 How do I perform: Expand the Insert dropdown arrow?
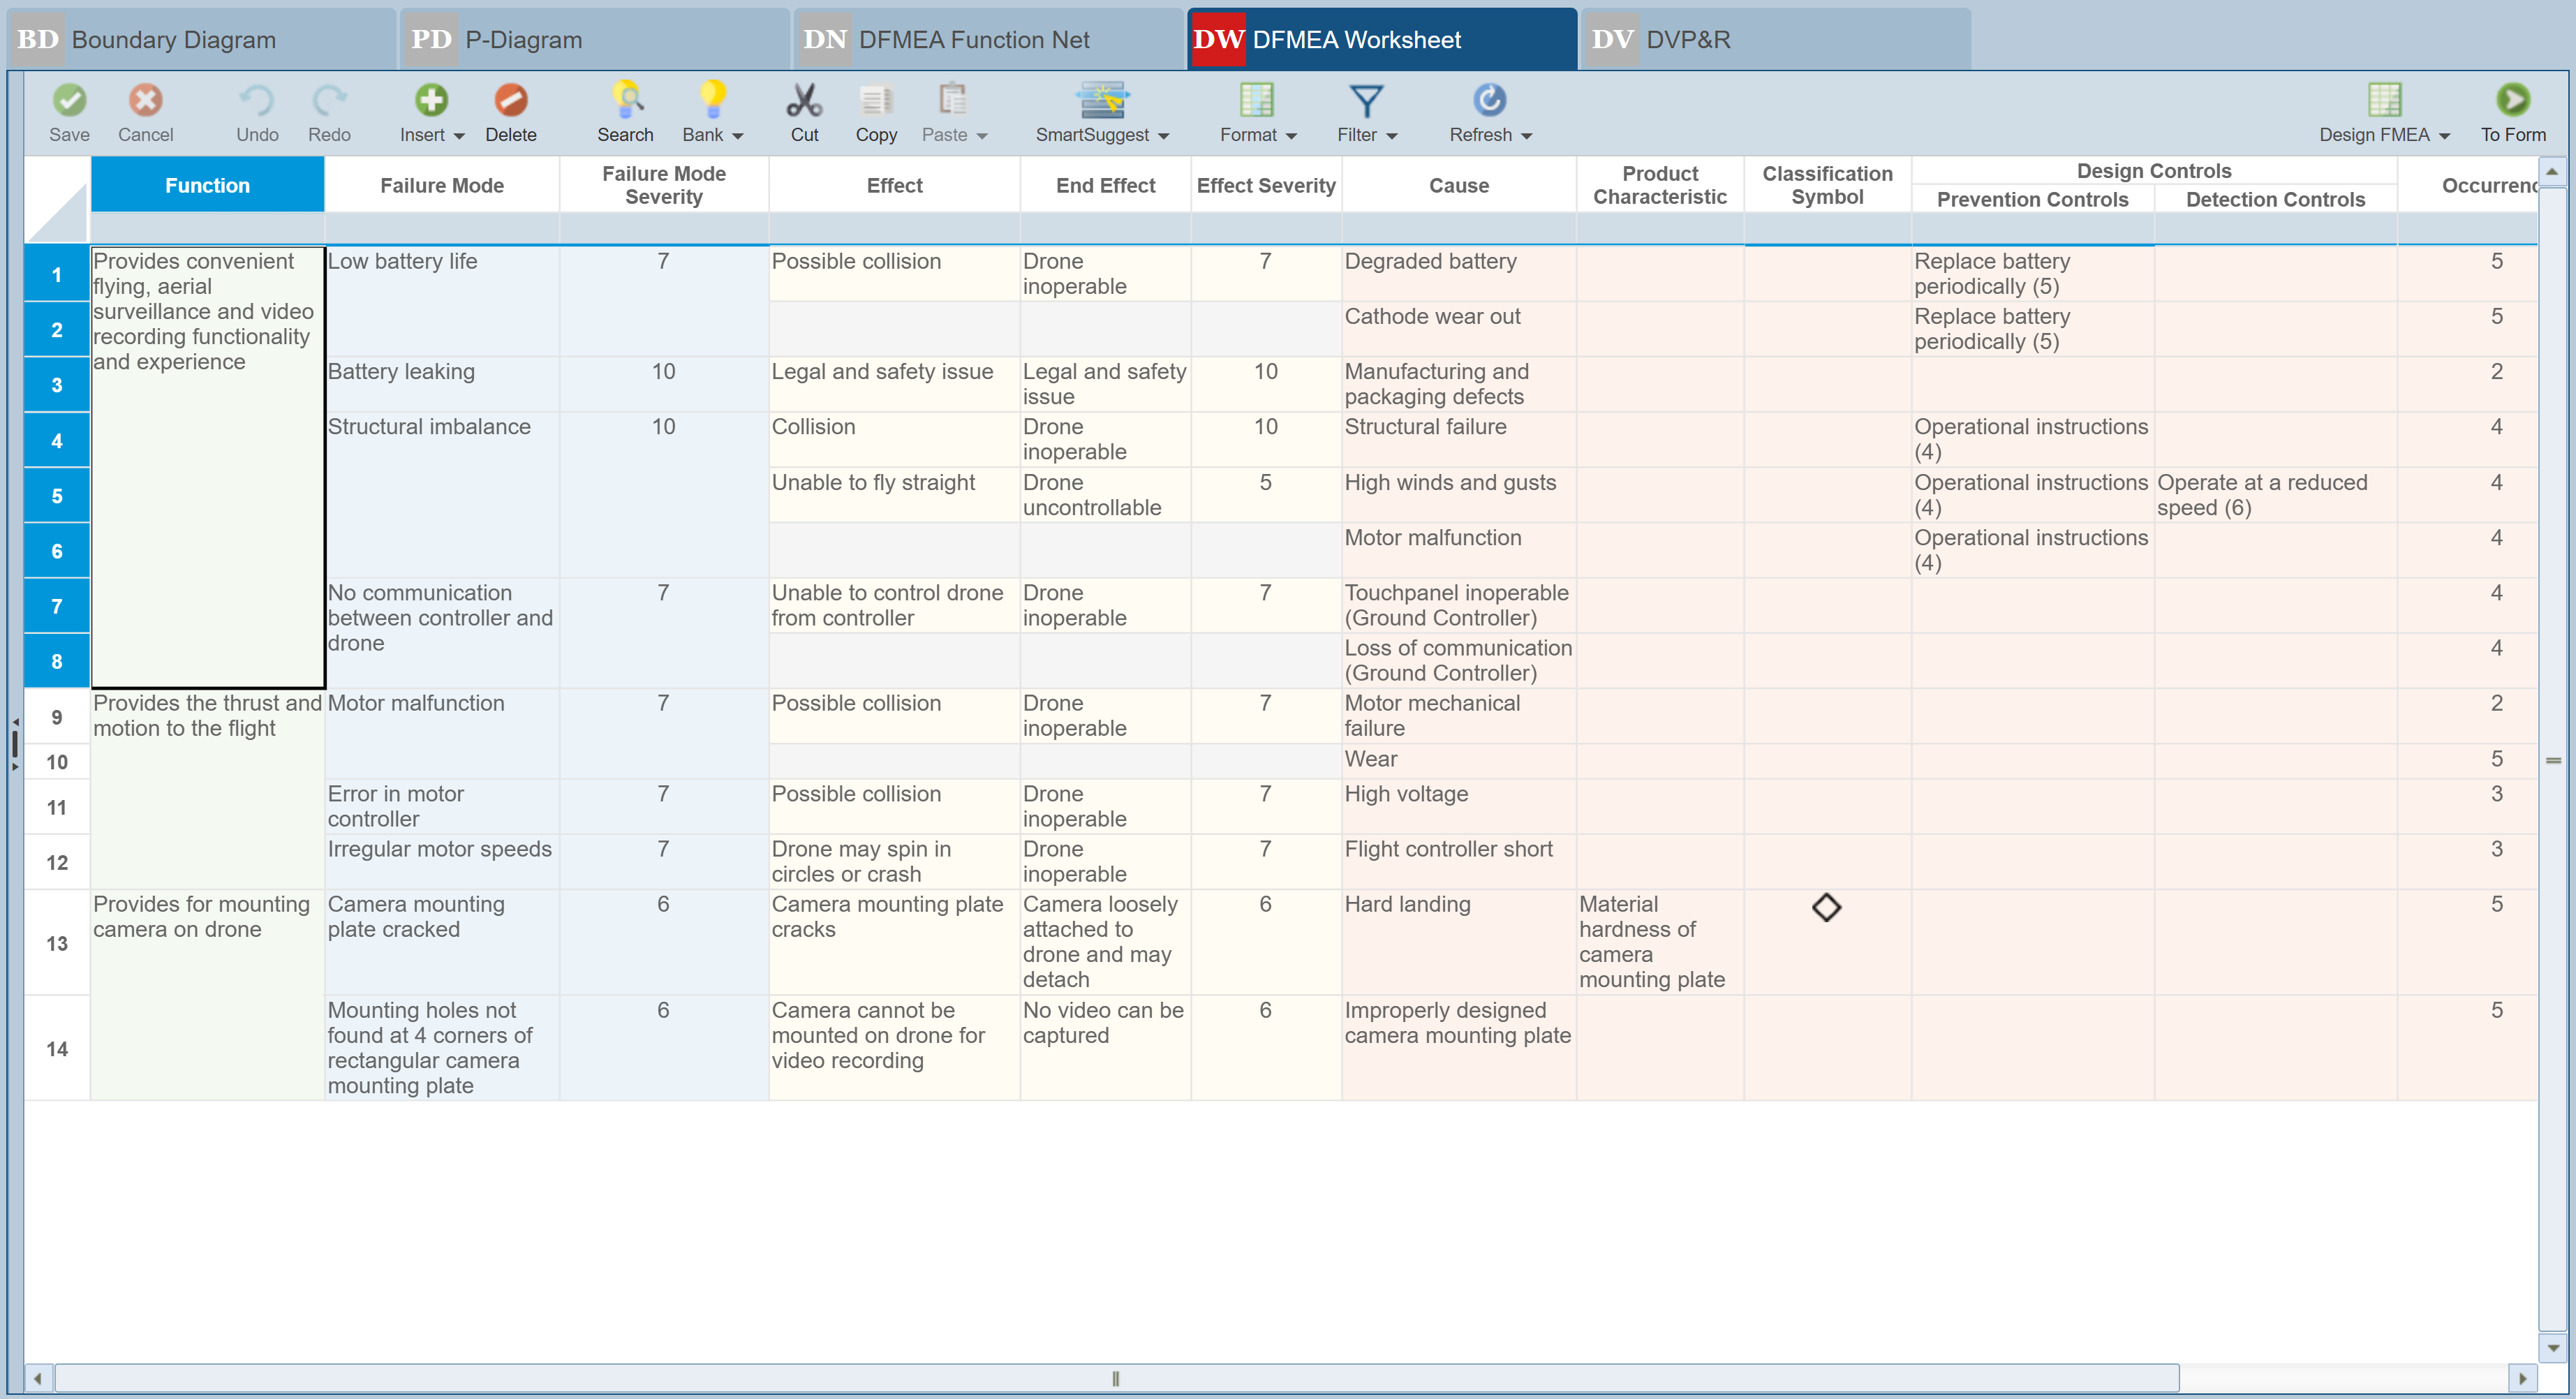pos(459,136)
